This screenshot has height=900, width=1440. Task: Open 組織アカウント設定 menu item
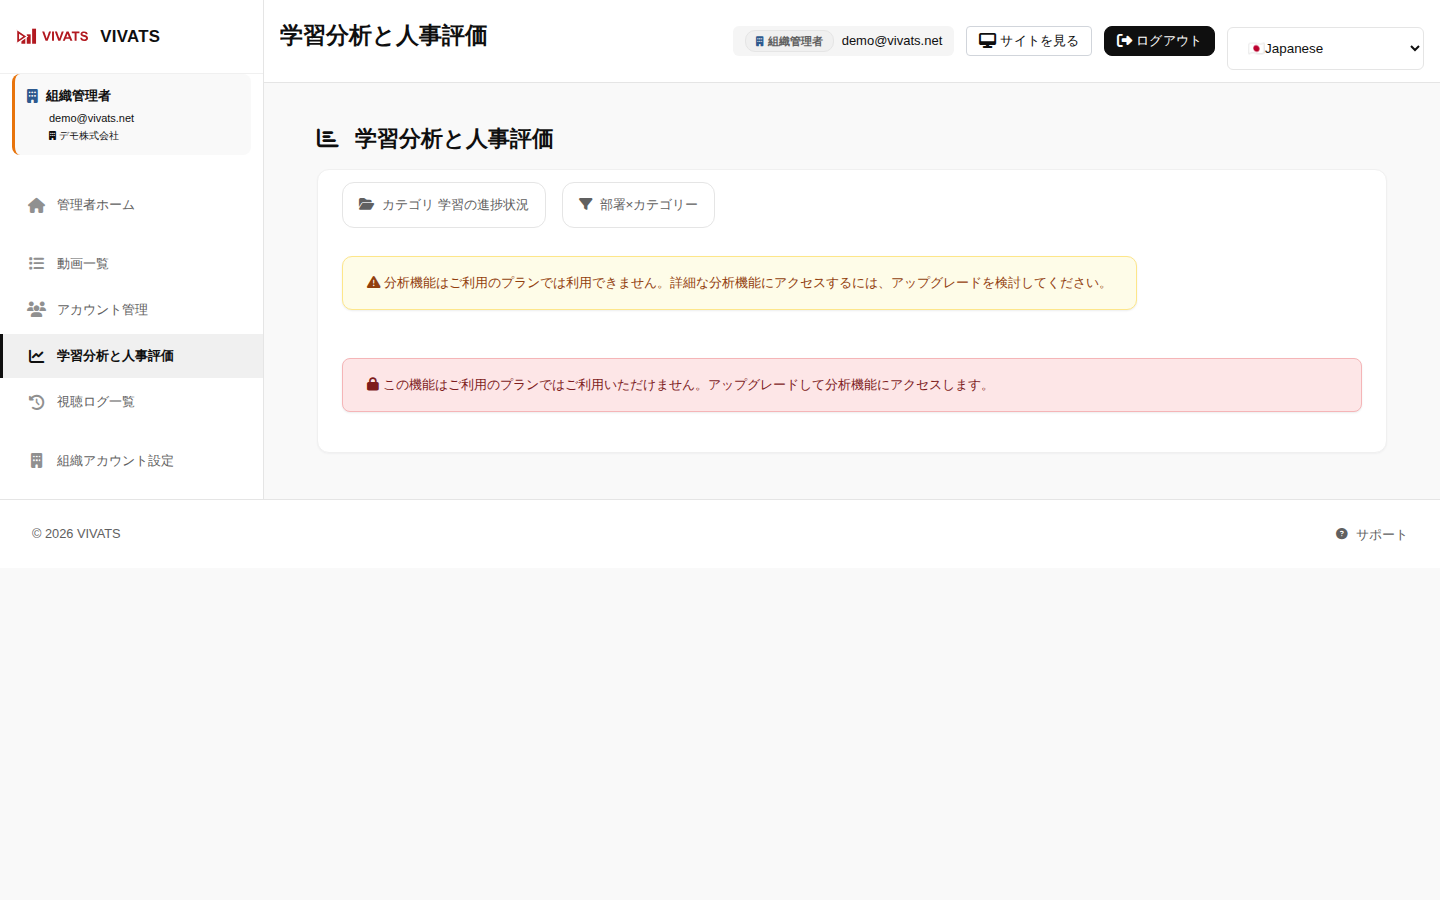(x=132, y=461)
